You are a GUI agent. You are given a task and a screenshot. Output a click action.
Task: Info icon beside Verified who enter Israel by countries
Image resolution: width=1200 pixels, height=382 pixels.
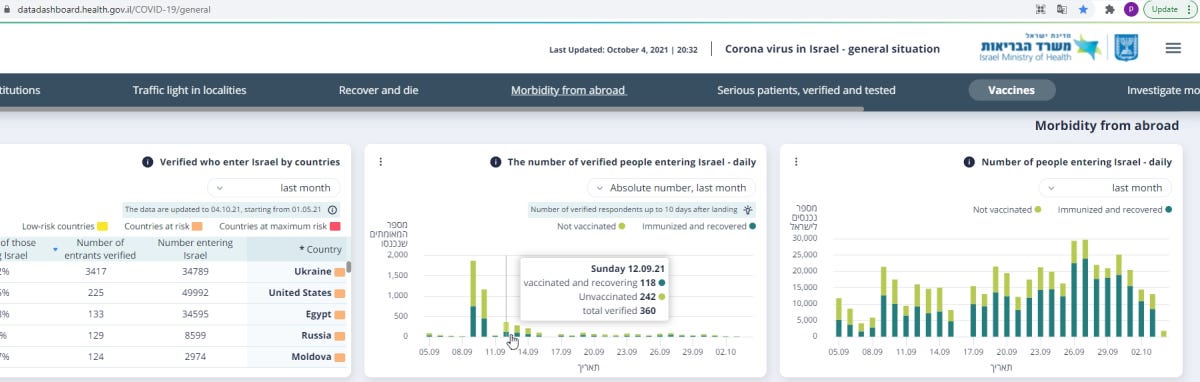[148, 162]
